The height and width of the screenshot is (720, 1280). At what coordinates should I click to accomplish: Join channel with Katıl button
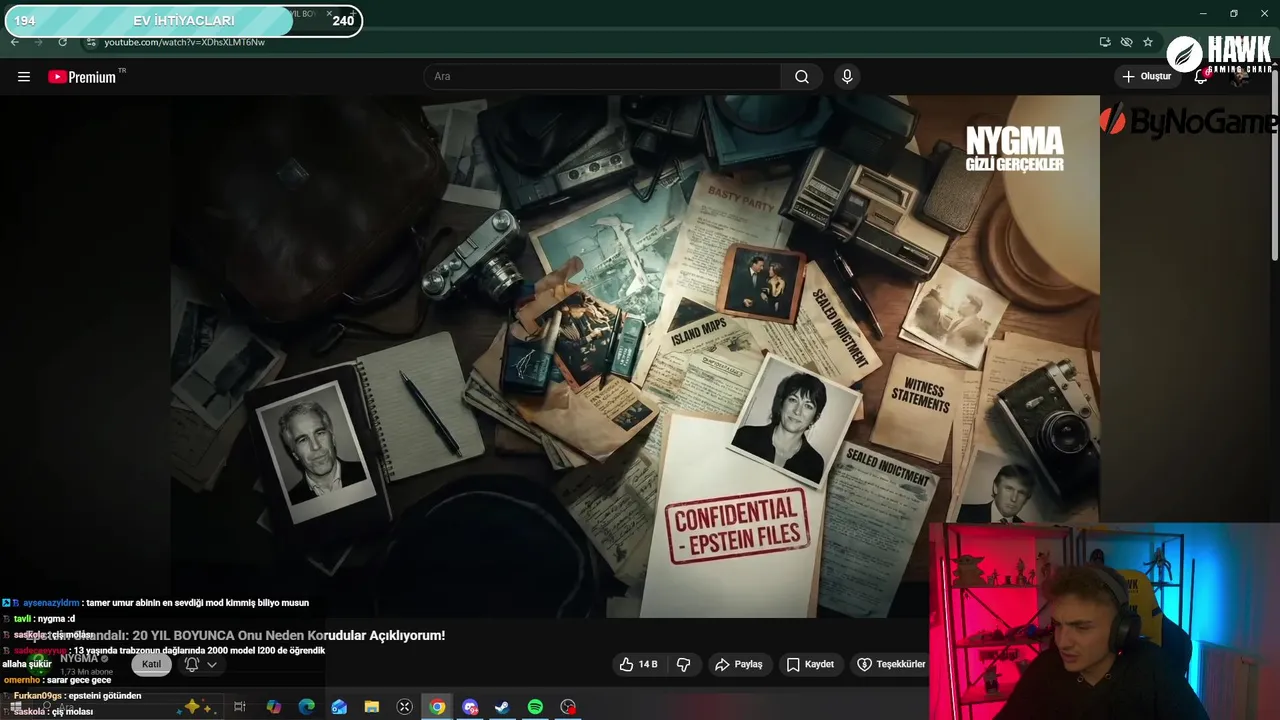pyautogui.click(x=151, y=664)
